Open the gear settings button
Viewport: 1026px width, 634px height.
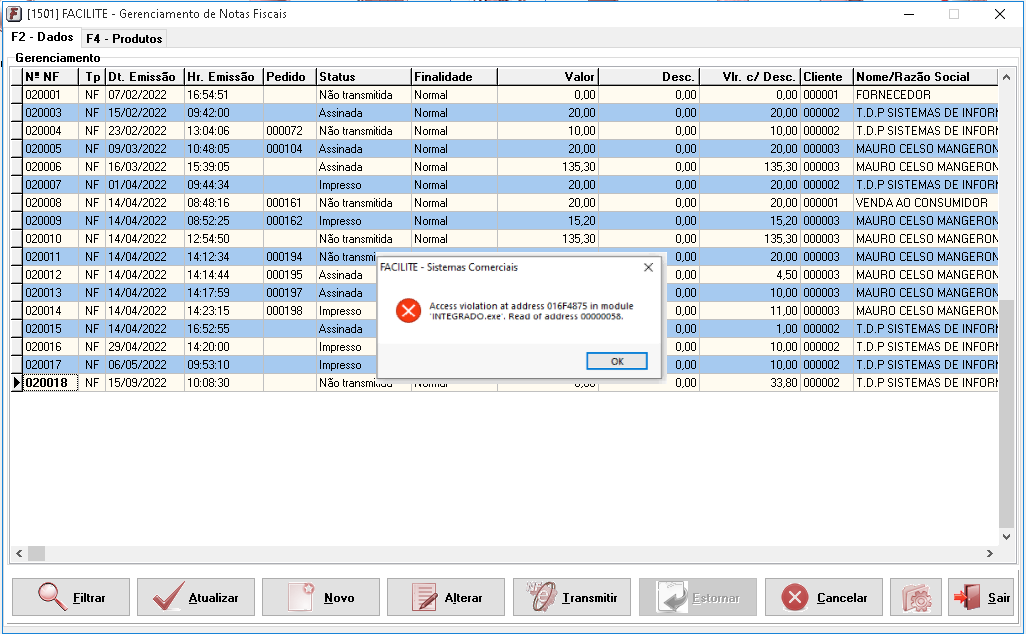point(915,597)
